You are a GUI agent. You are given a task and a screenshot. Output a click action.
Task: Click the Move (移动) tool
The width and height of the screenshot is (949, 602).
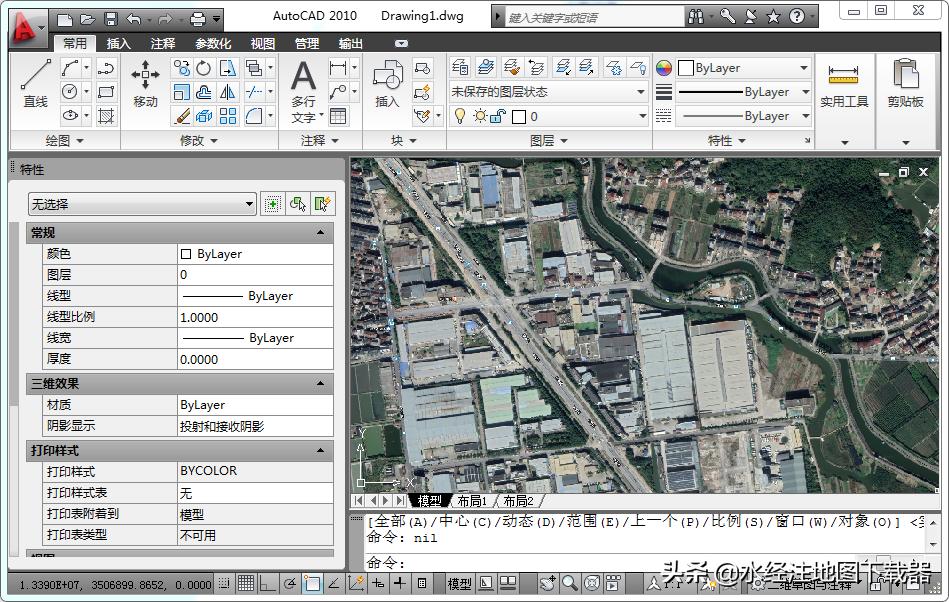(146, 82)
